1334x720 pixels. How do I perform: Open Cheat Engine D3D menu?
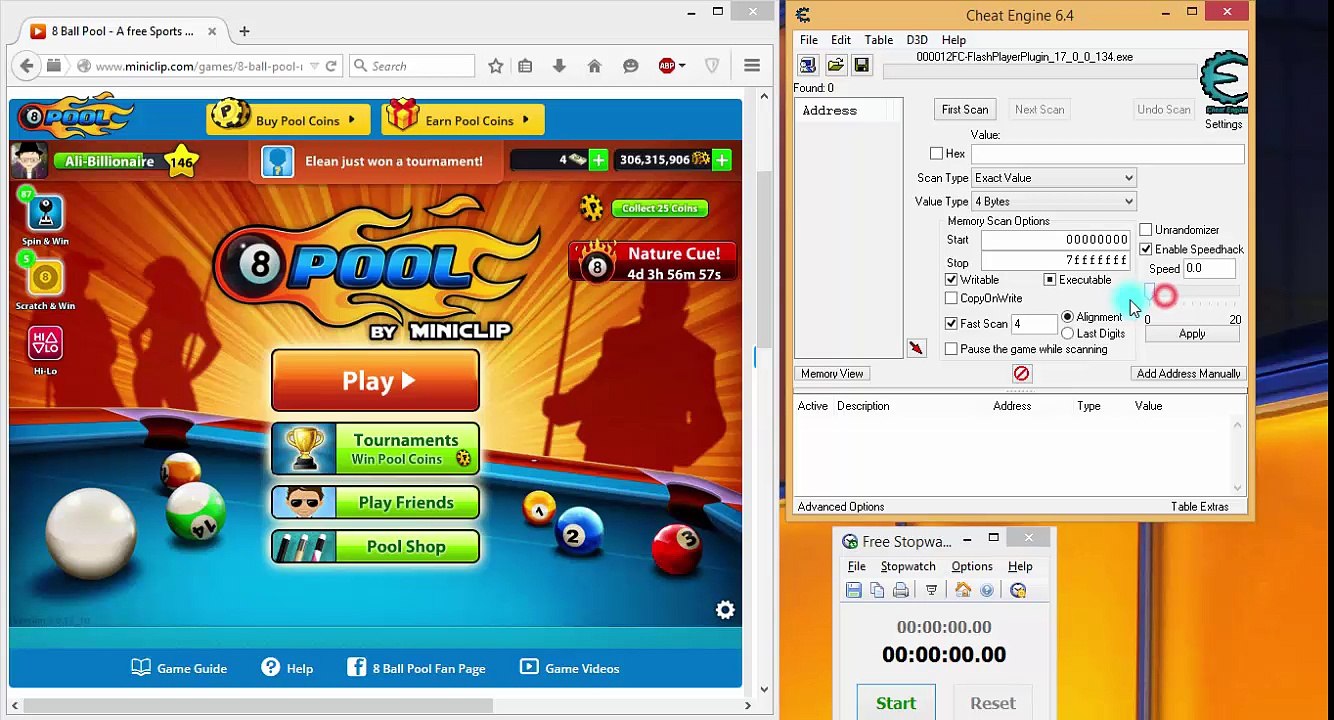917,40
